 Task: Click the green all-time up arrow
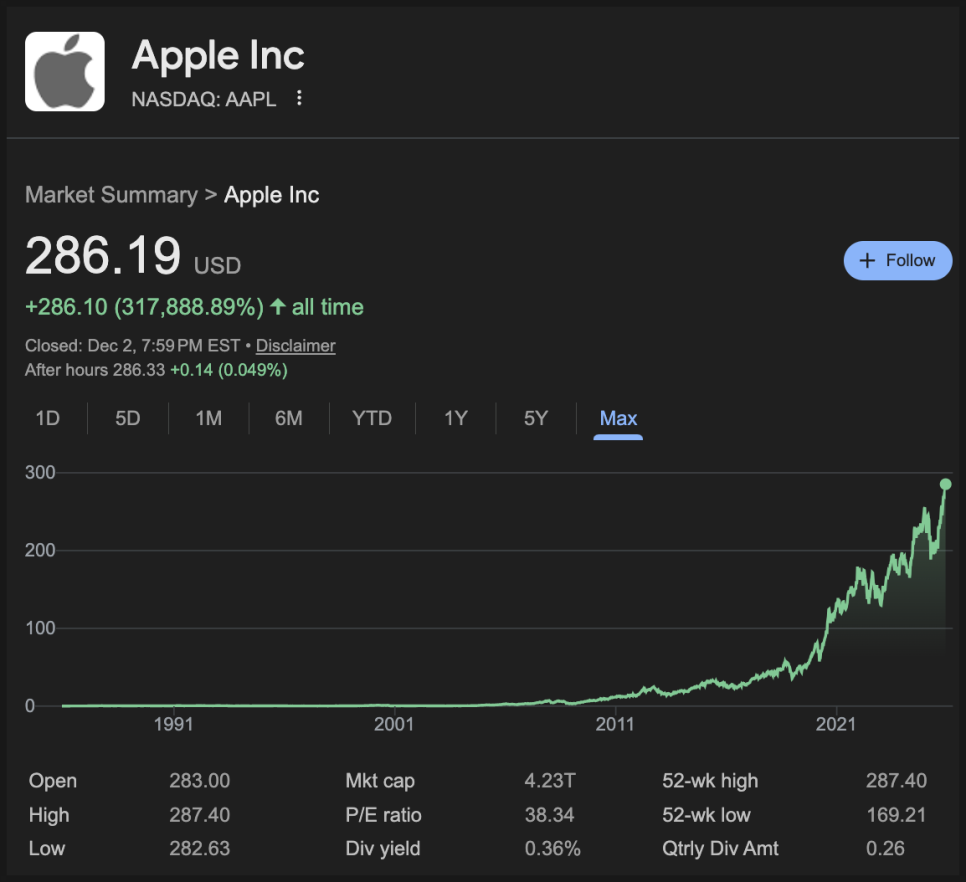[278, 307]
